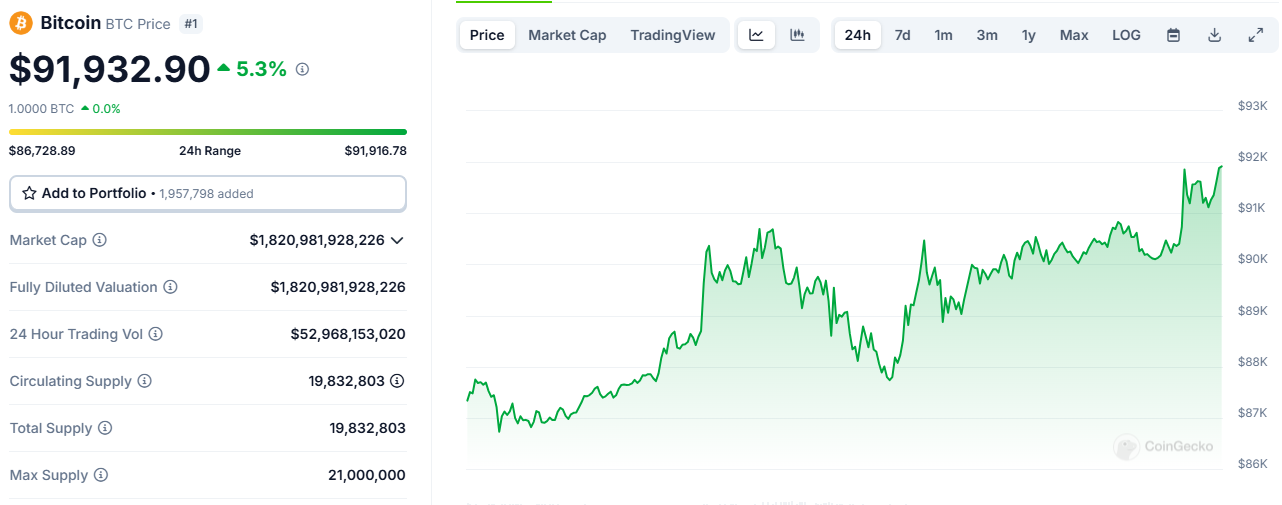Expand chart to fullscreen
This screenshot has width=1282, height=505.
click(x=1256, y=35)
